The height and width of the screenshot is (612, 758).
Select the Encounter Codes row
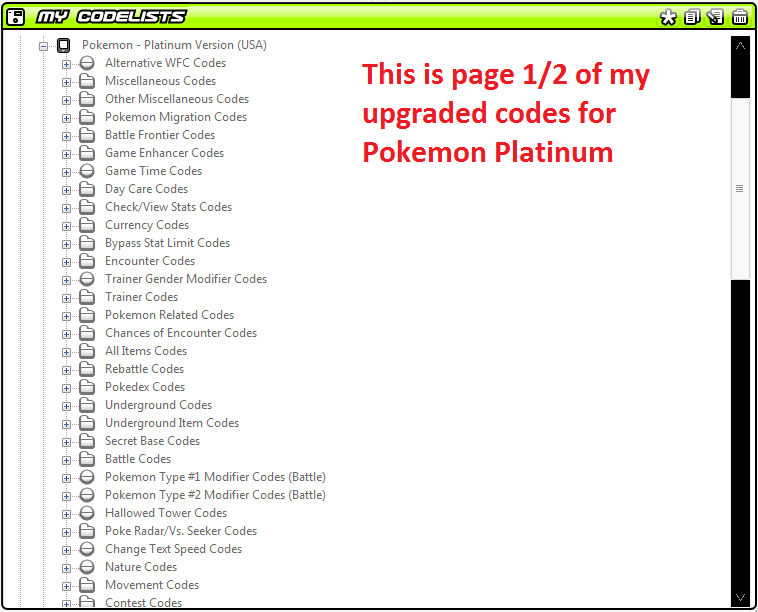tap(150, 261)
